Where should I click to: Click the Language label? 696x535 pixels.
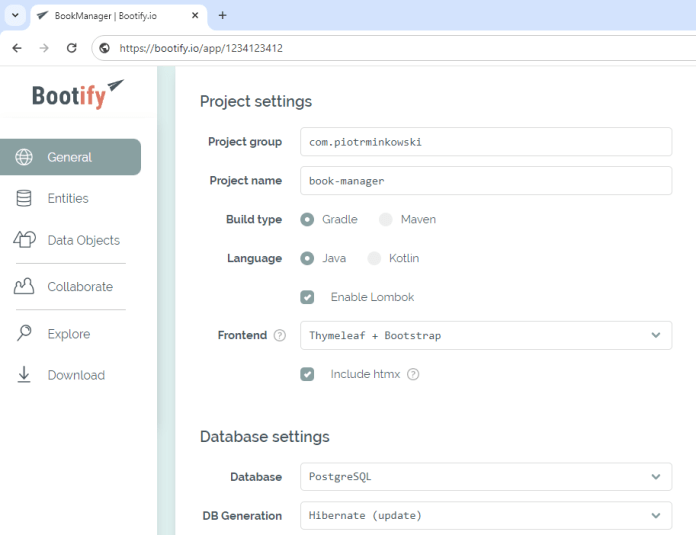tap(254, 258)
